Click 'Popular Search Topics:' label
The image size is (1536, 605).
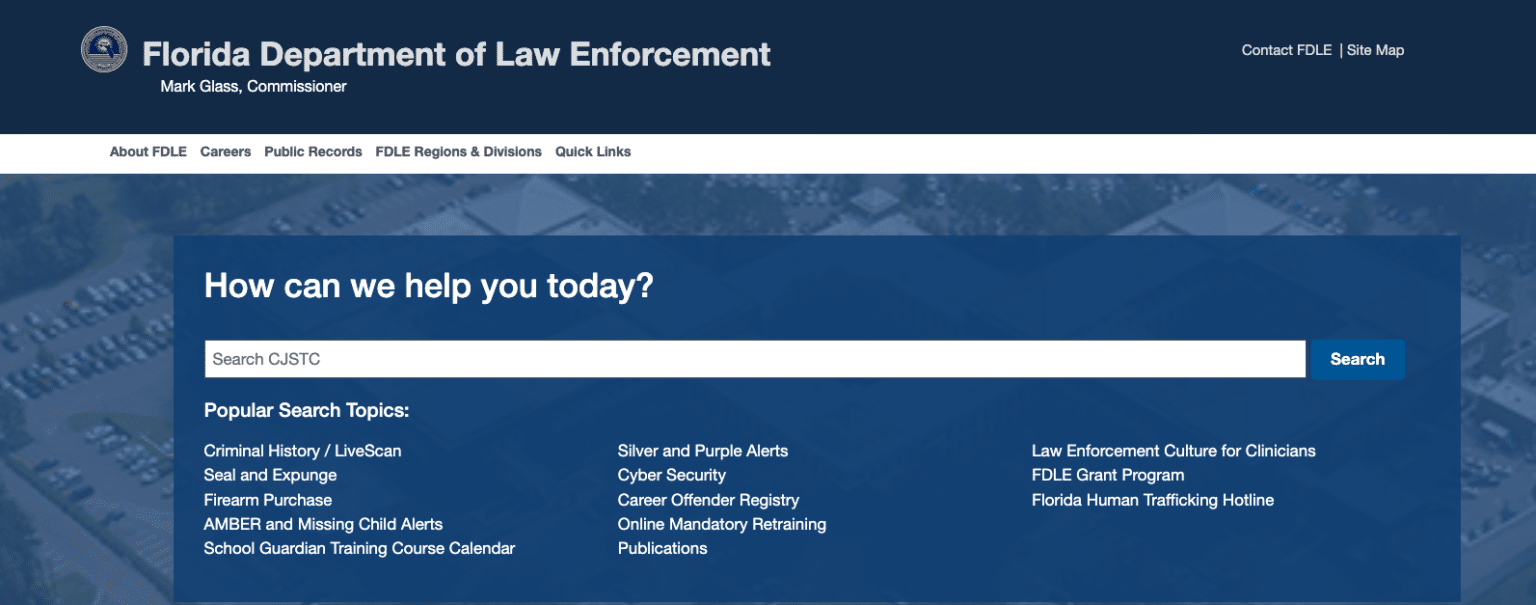[x=306, y=411]
